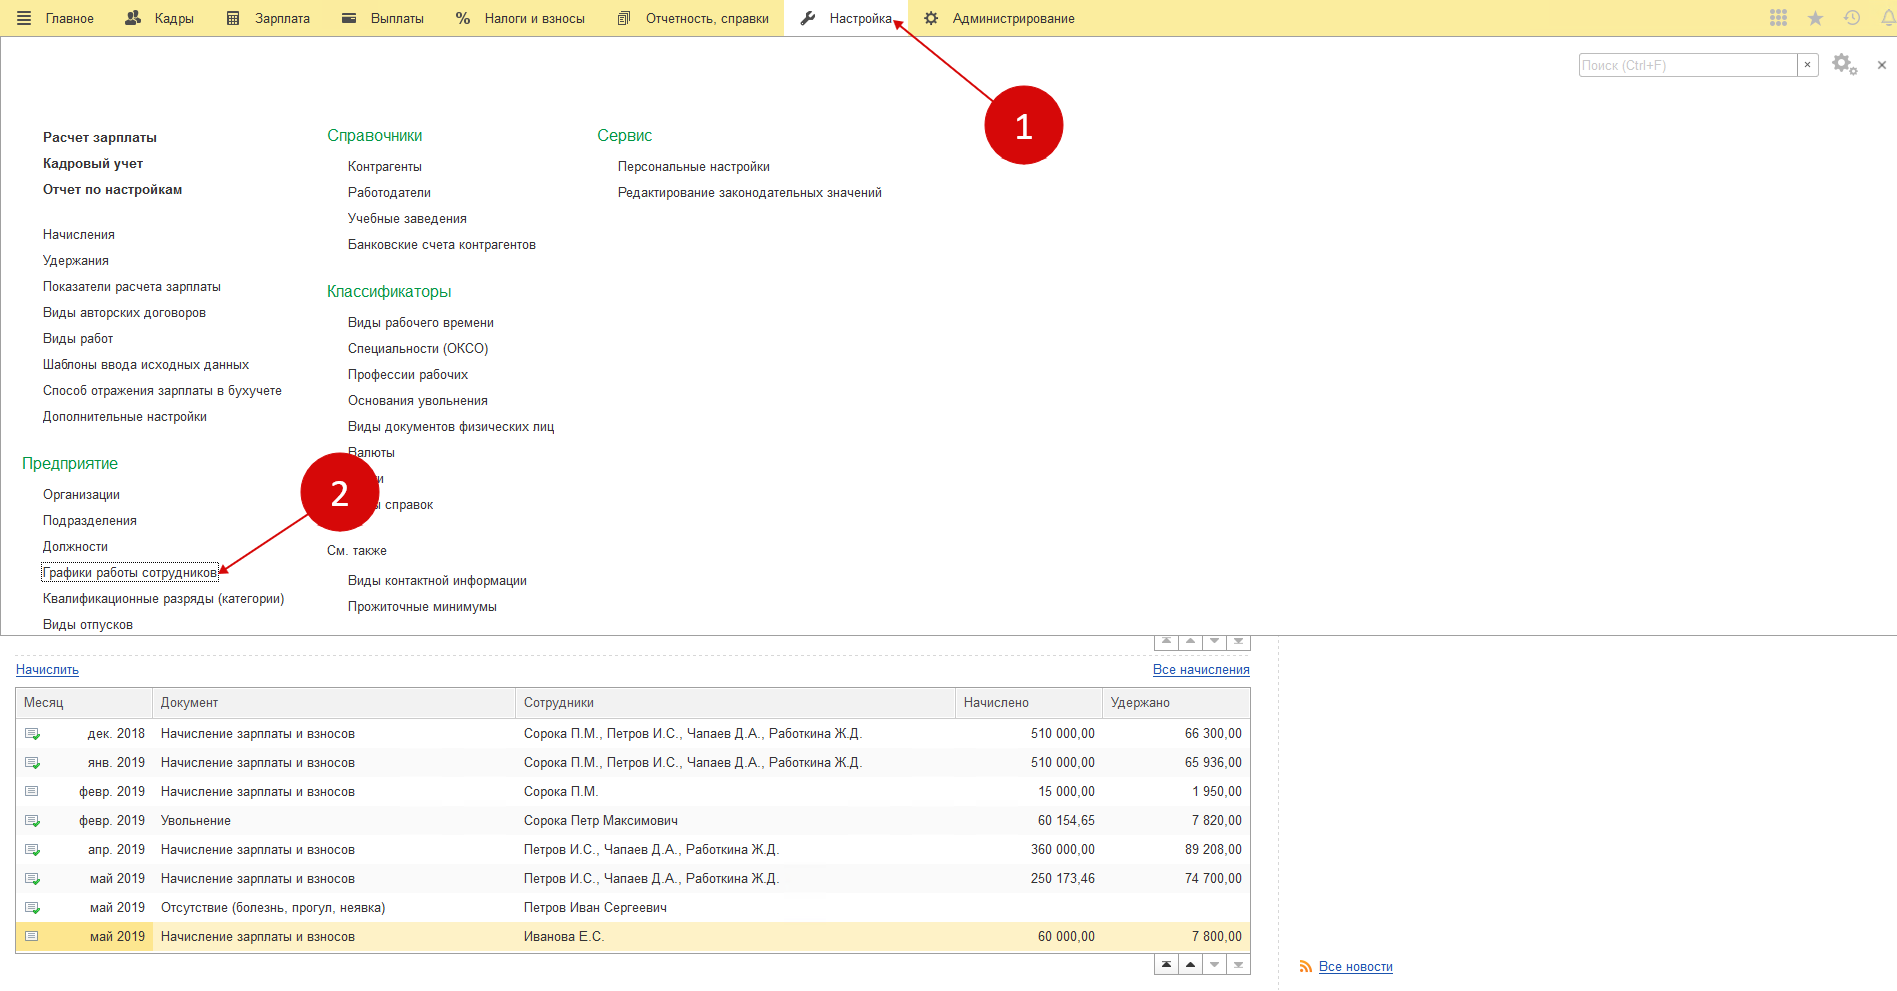The height and width of the screenshot is (991, 1897).
Task: Click document icon of Увольнение row
Action: [x=32, y=820]
